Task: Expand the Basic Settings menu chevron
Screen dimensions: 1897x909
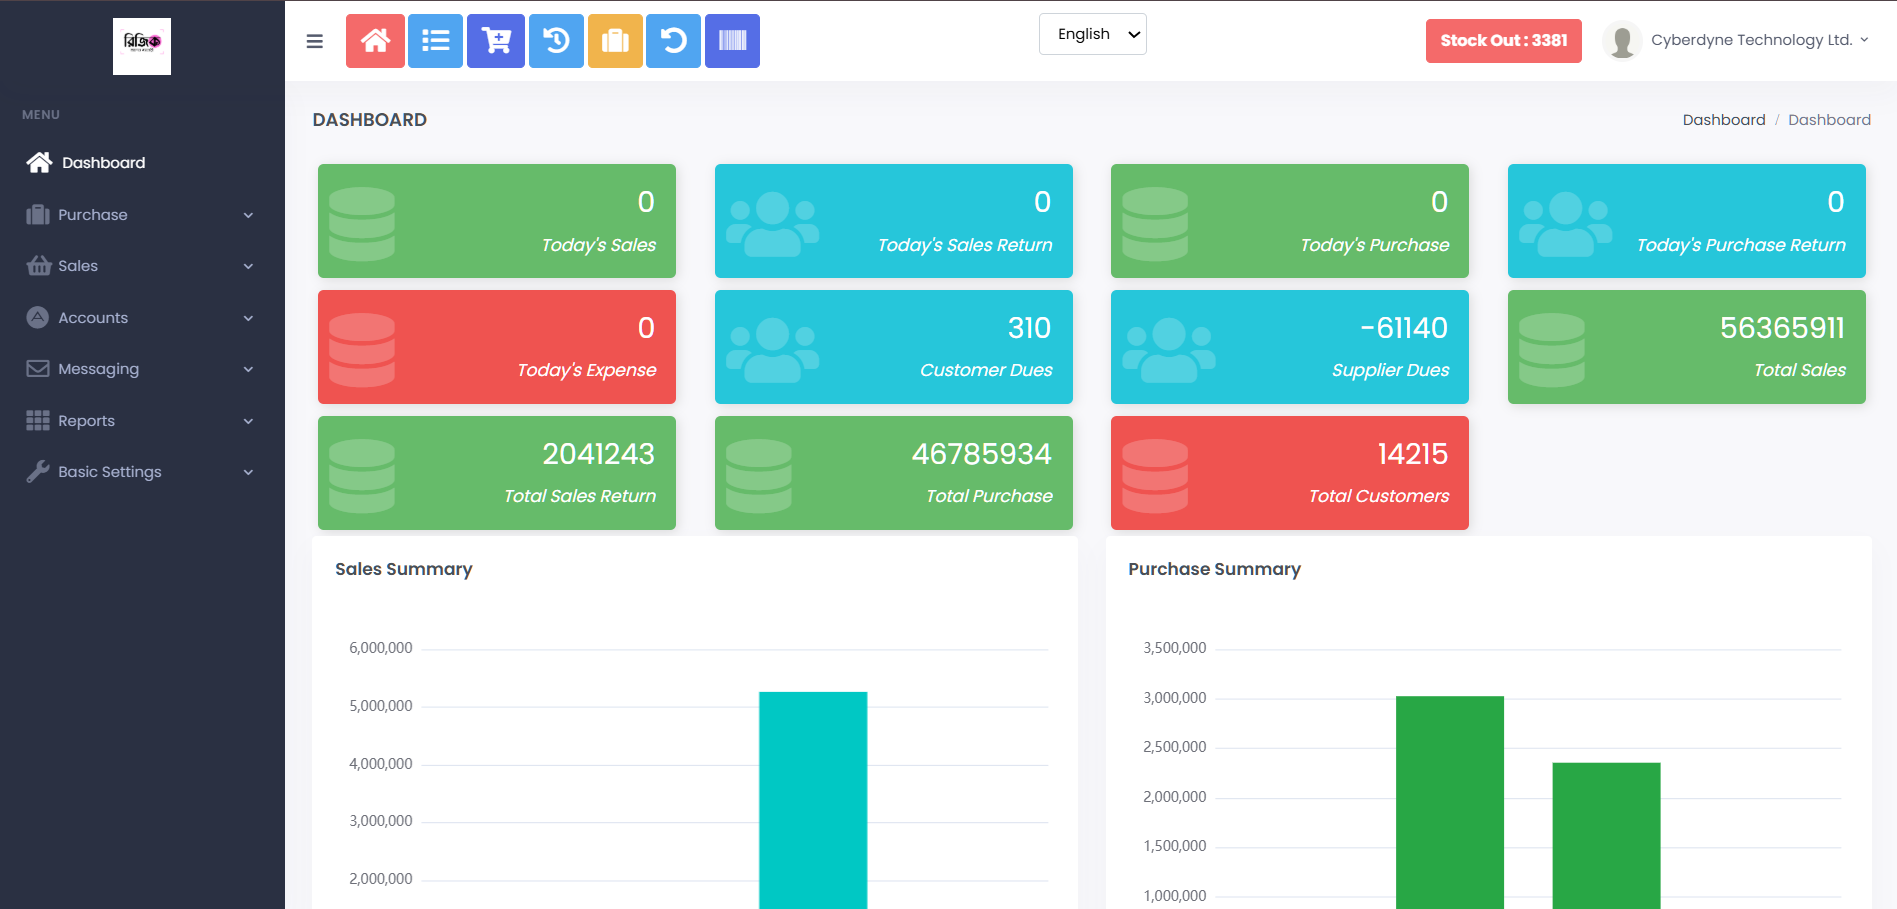Action: pos(248,472)
